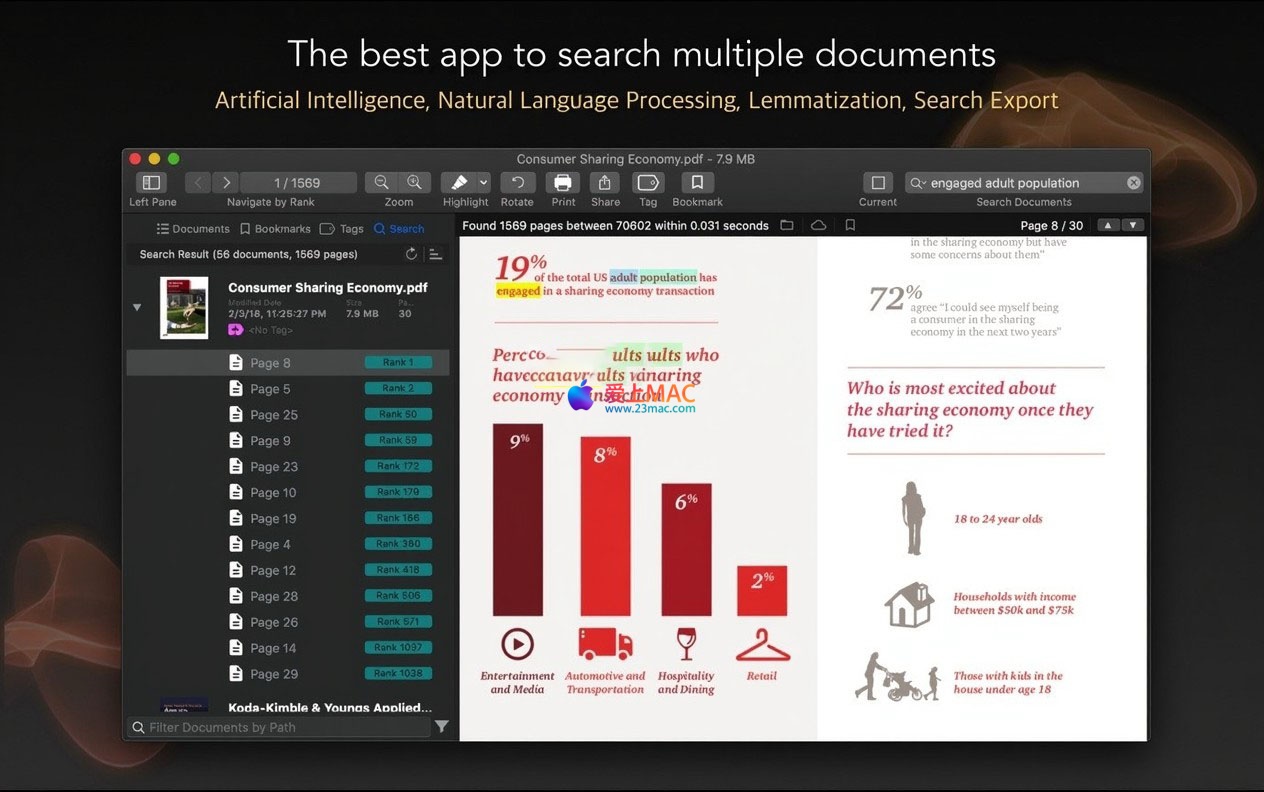Rotate the page using Rotate icon

517,183
